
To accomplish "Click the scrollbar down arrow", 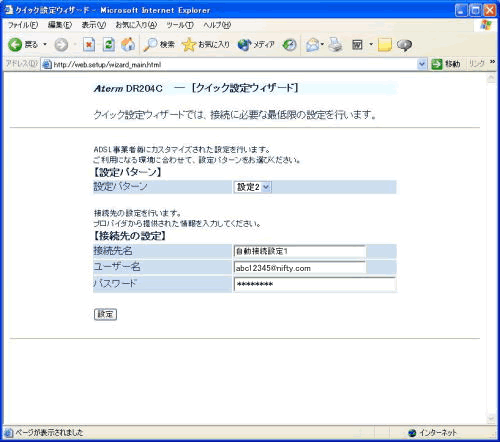I will pyautogui.click(x=491, y=418).
